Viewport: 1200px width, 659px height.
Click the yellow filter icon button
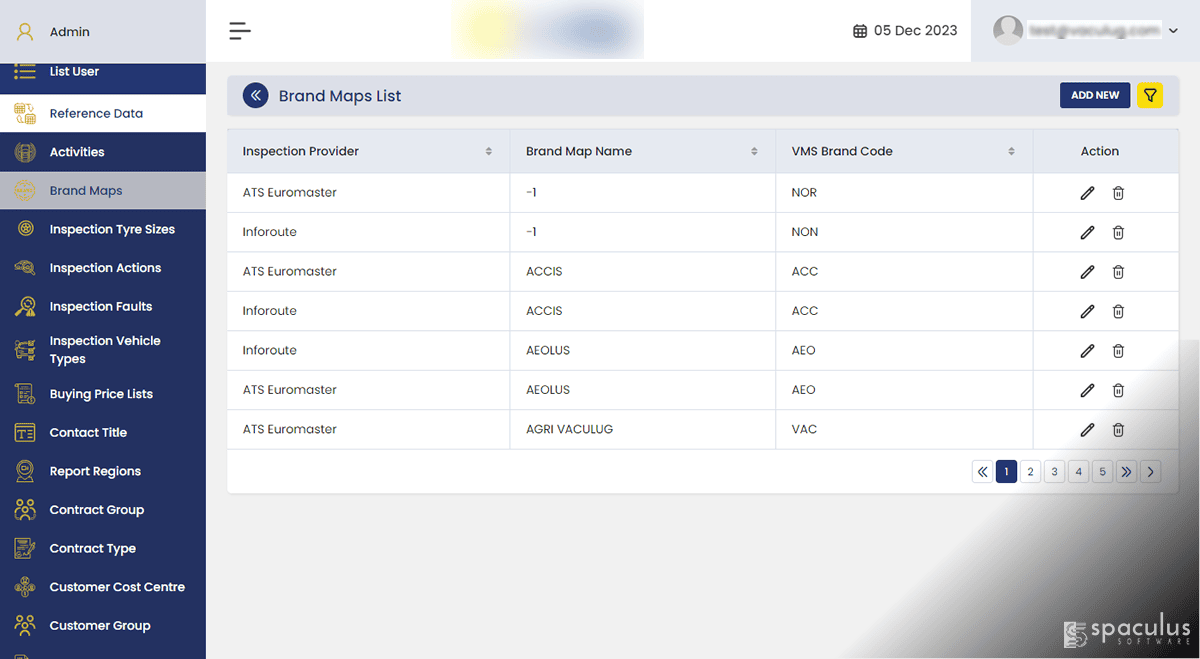(1150, 95)
